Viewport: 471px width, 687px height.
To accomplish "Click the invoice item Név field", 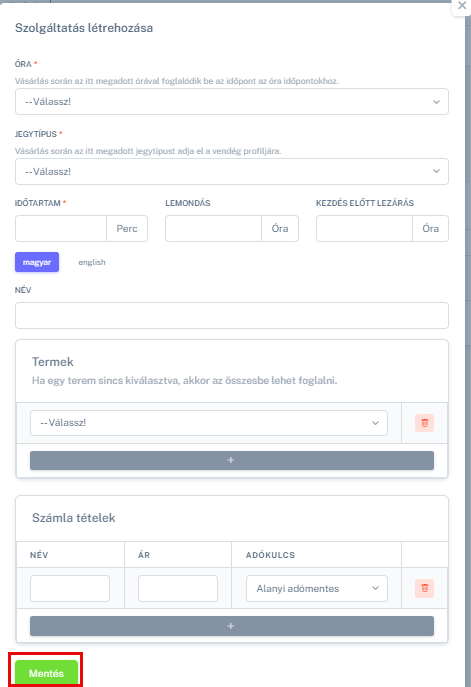I will click(x=70, y=588).
